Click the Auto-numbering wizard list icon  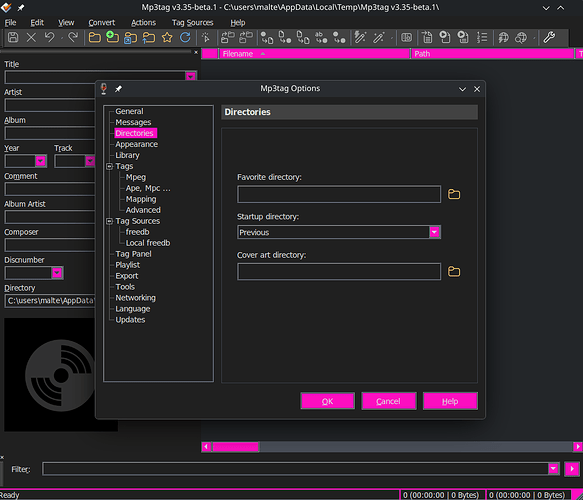[482, 38]
